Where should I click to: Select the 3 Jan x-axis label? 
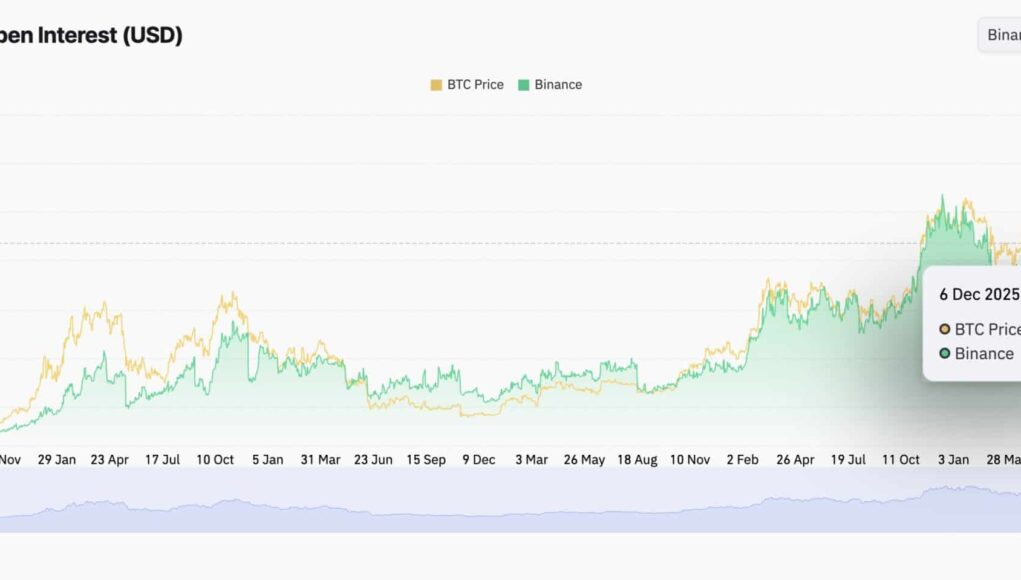(x=953, y=460)
